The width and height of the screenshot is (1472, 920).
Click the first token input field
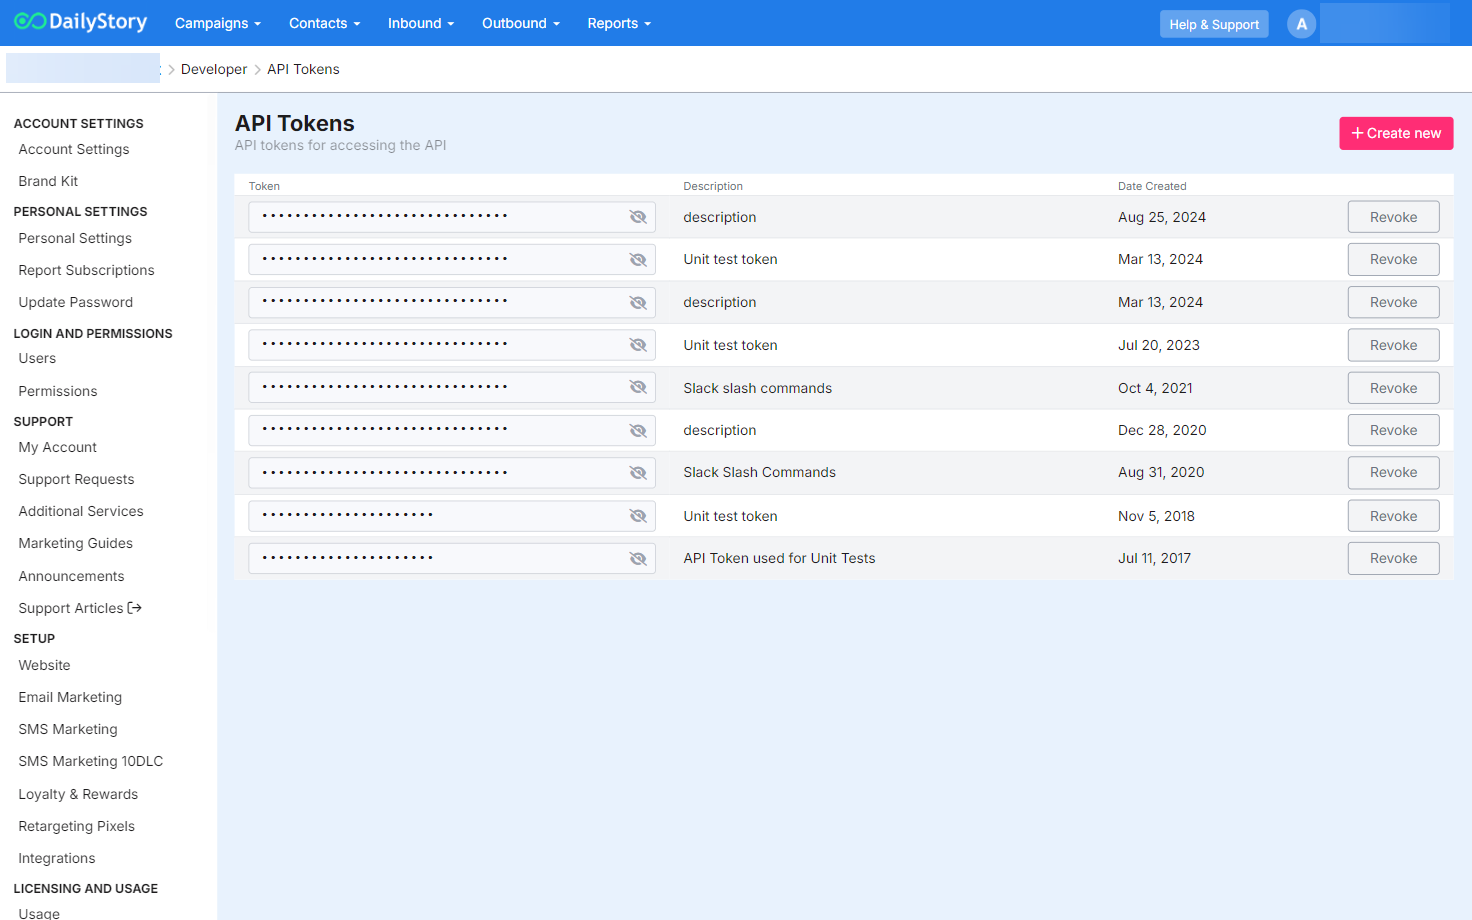pos(435,217)
